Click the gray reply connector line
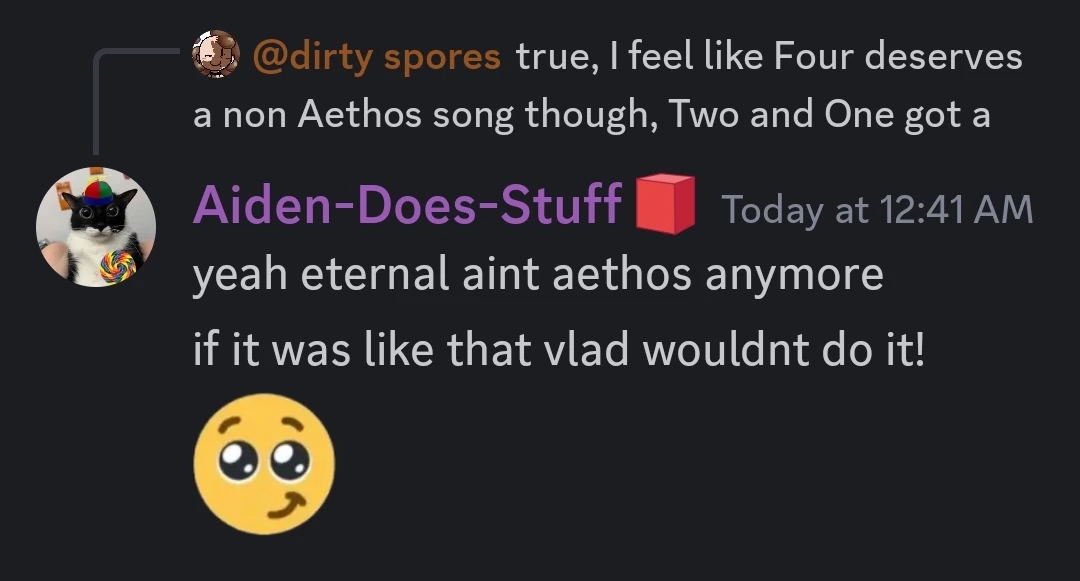Viewport: 1080px width, 581px height. (x=97, y=100)
